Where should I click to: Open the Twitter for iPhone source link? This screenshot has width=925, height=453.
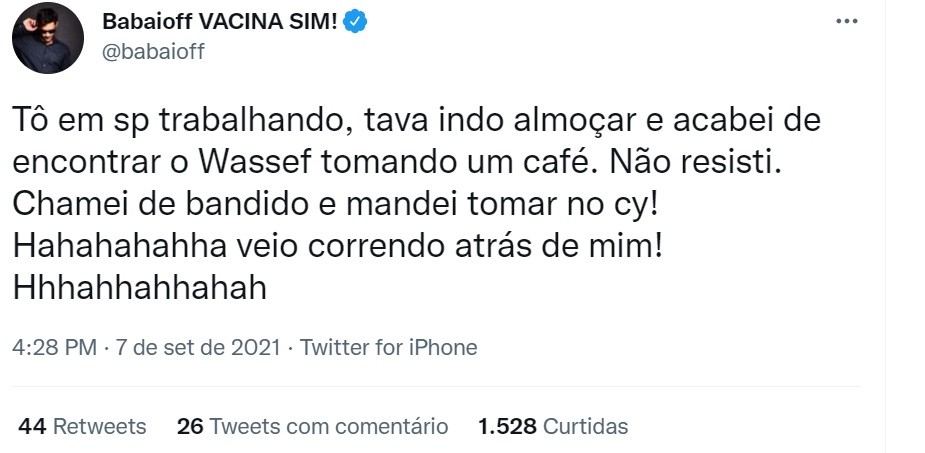click(x=389, y=347)
